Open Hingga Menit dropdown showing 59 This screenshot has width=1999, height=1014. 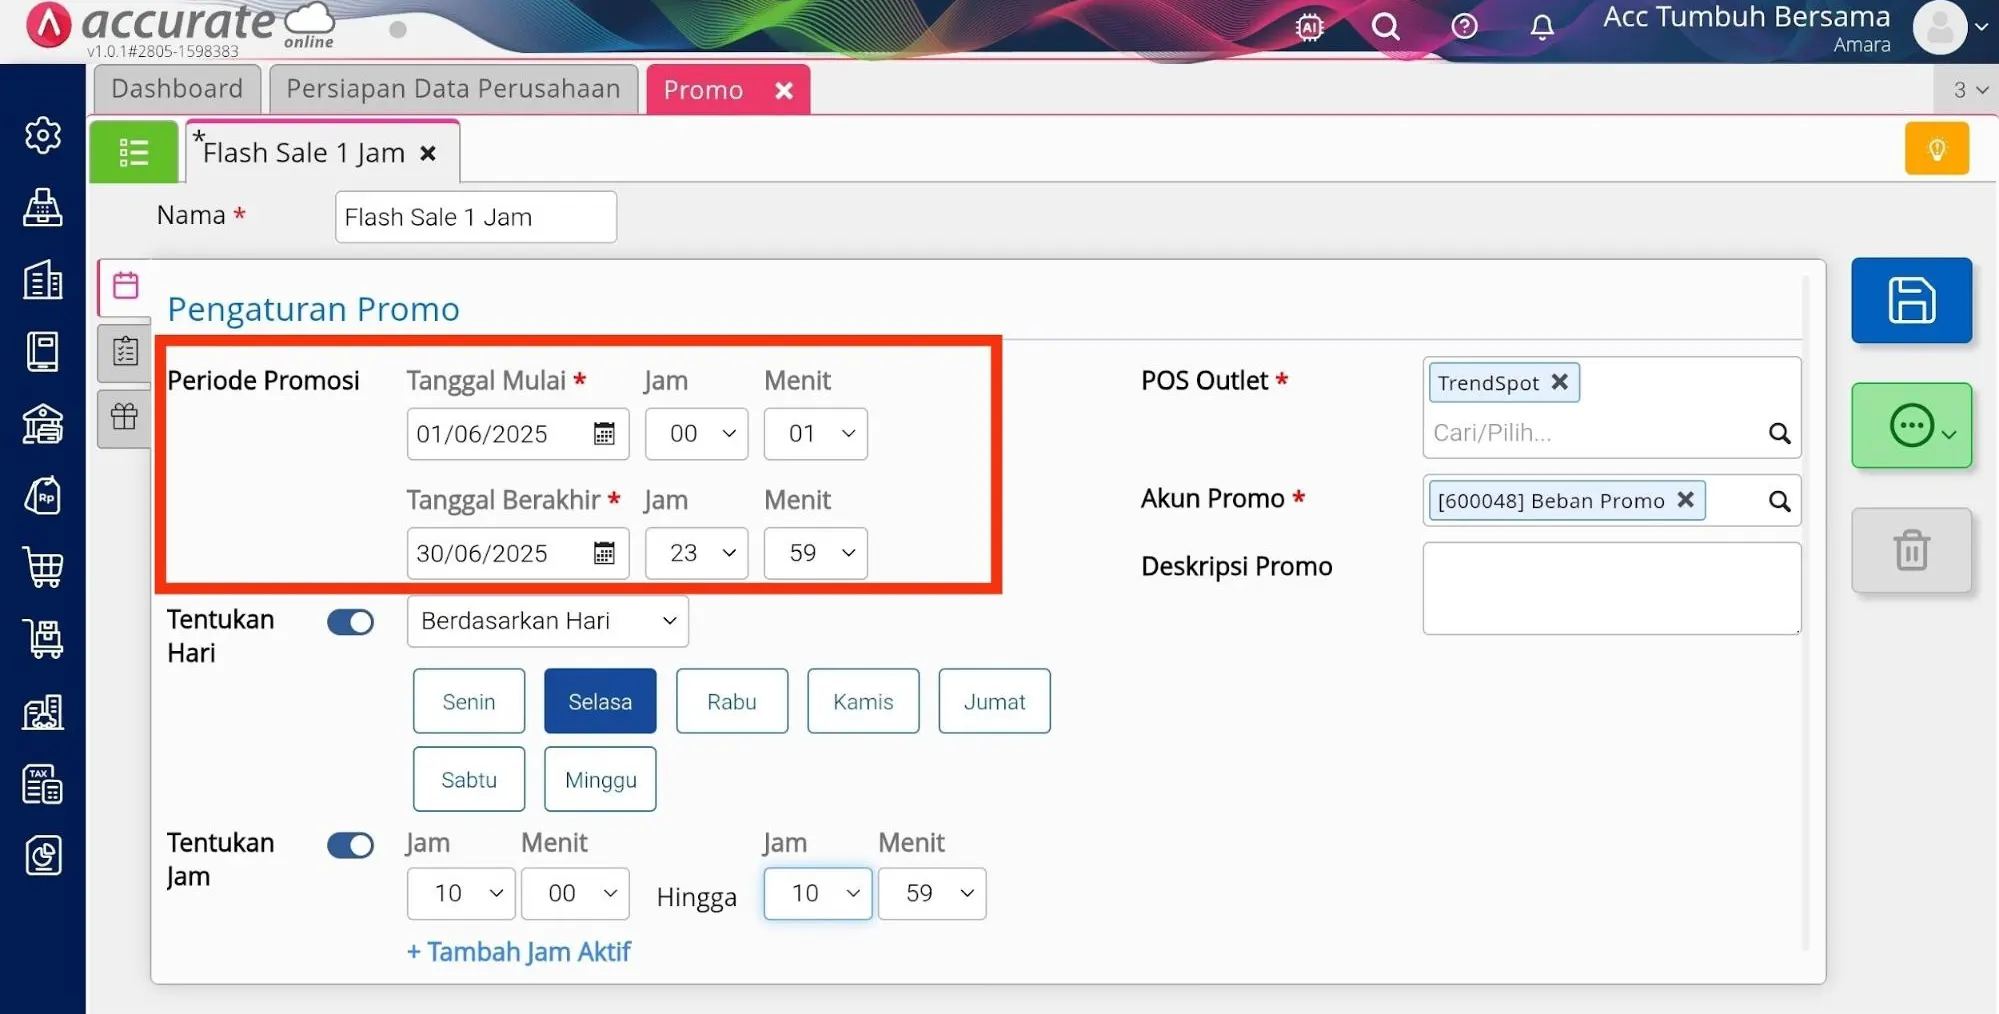[x=932, y=893]
